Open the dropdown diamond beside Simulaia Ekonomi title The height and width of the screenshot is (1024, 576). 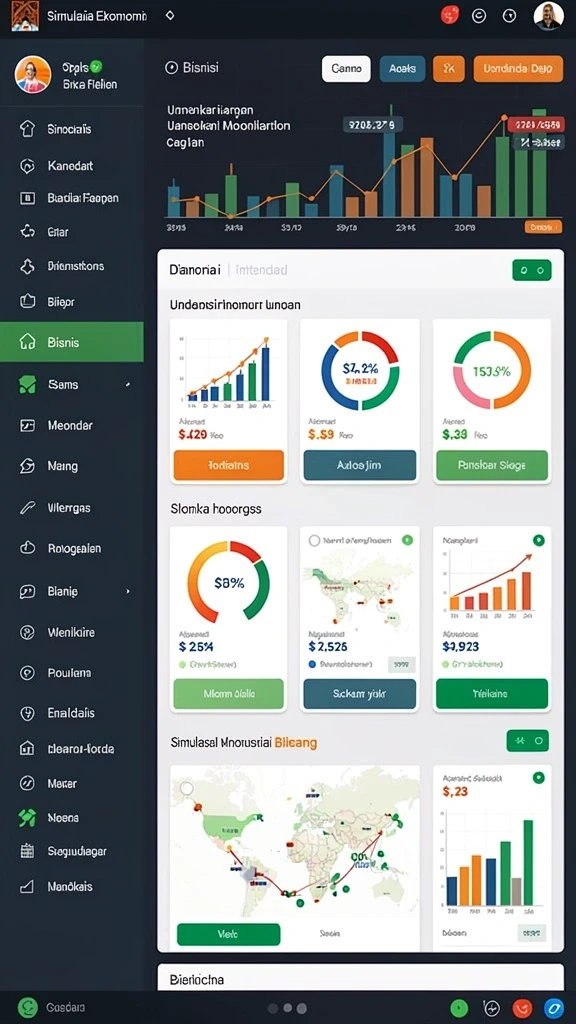point(170,14)
